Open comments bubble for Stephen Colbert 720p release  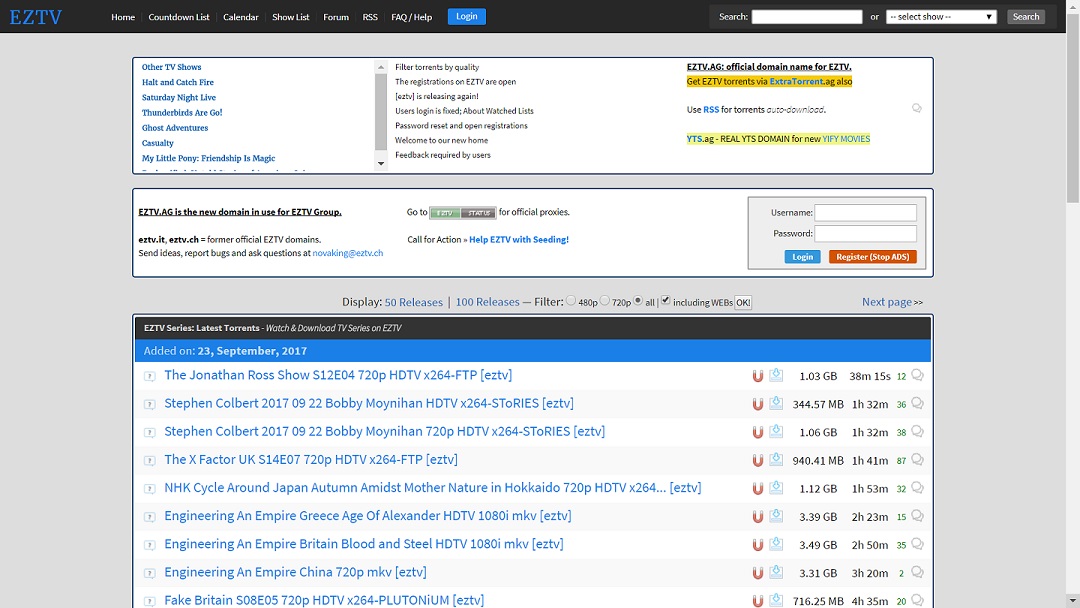pos(918,431)
